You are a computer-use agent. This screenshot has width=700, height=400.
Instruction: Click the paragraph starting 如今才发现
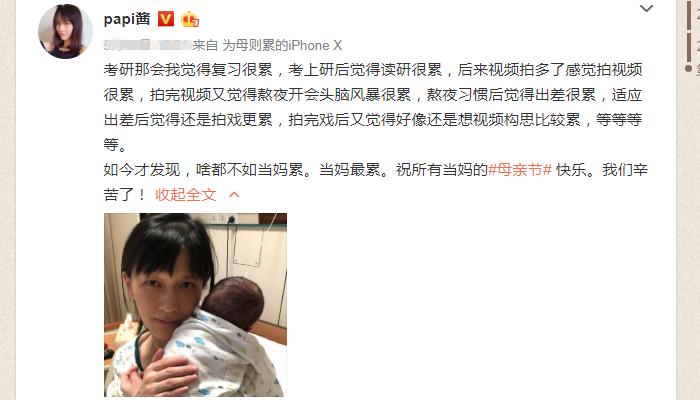[x=376, y=182]
